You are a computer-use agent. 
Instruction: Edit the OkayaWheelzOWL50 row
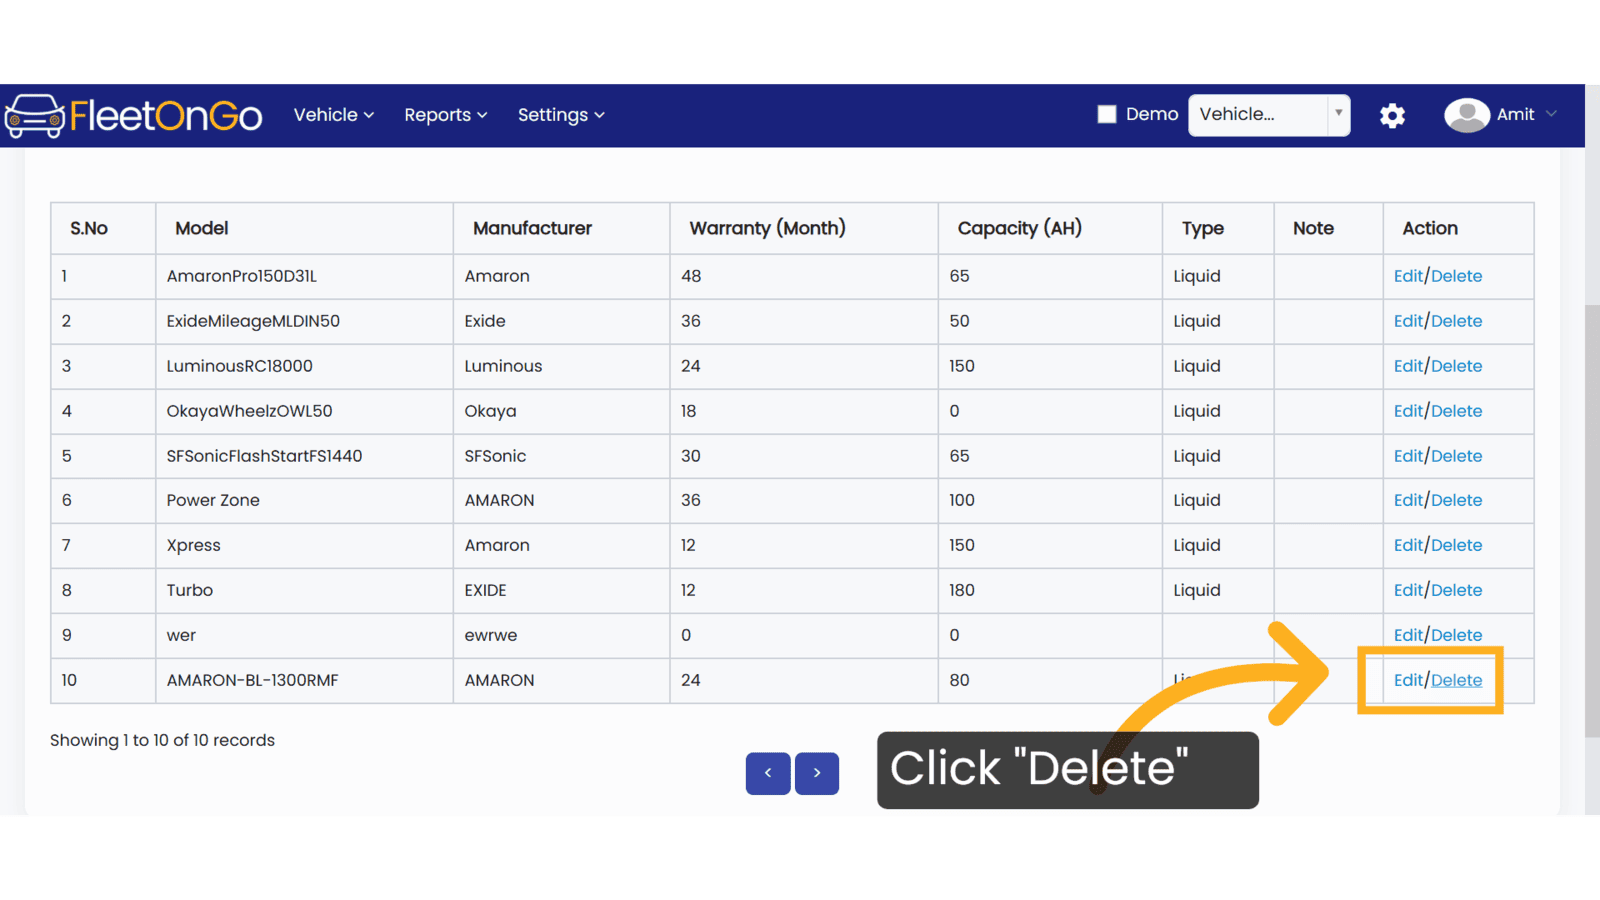(1408, 411)
